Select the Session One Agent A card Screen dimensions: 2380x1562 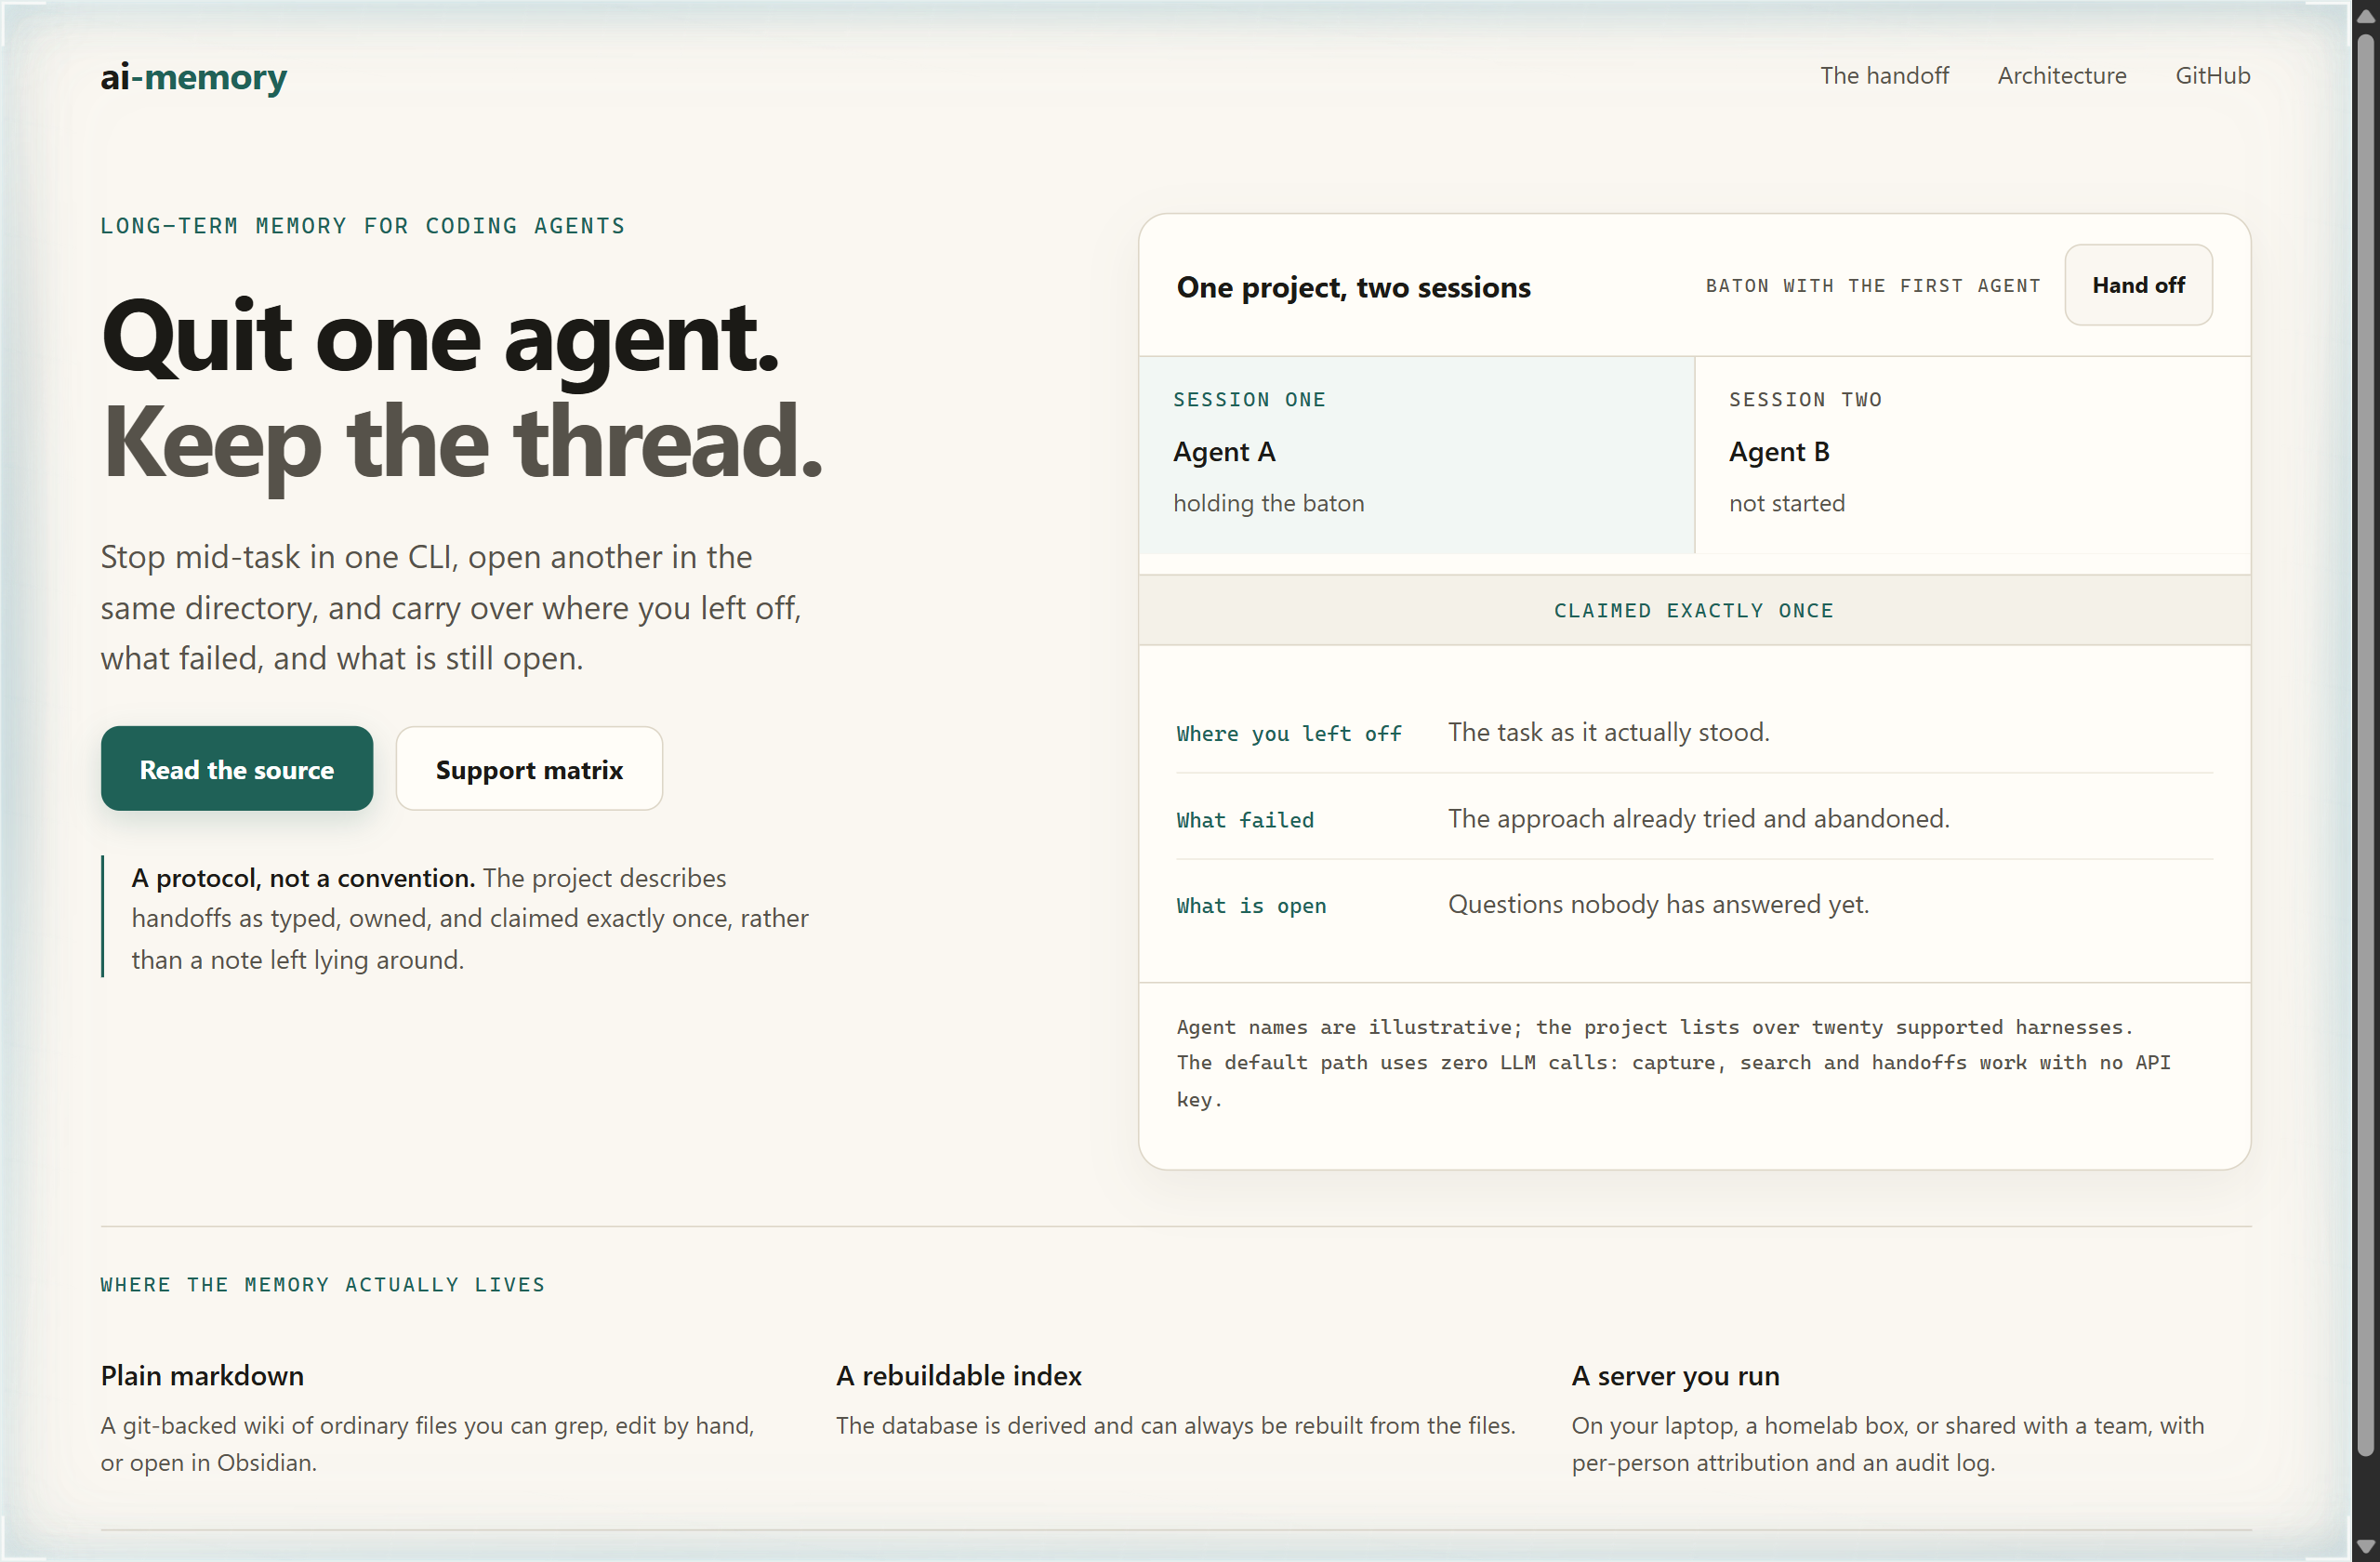1416,455
